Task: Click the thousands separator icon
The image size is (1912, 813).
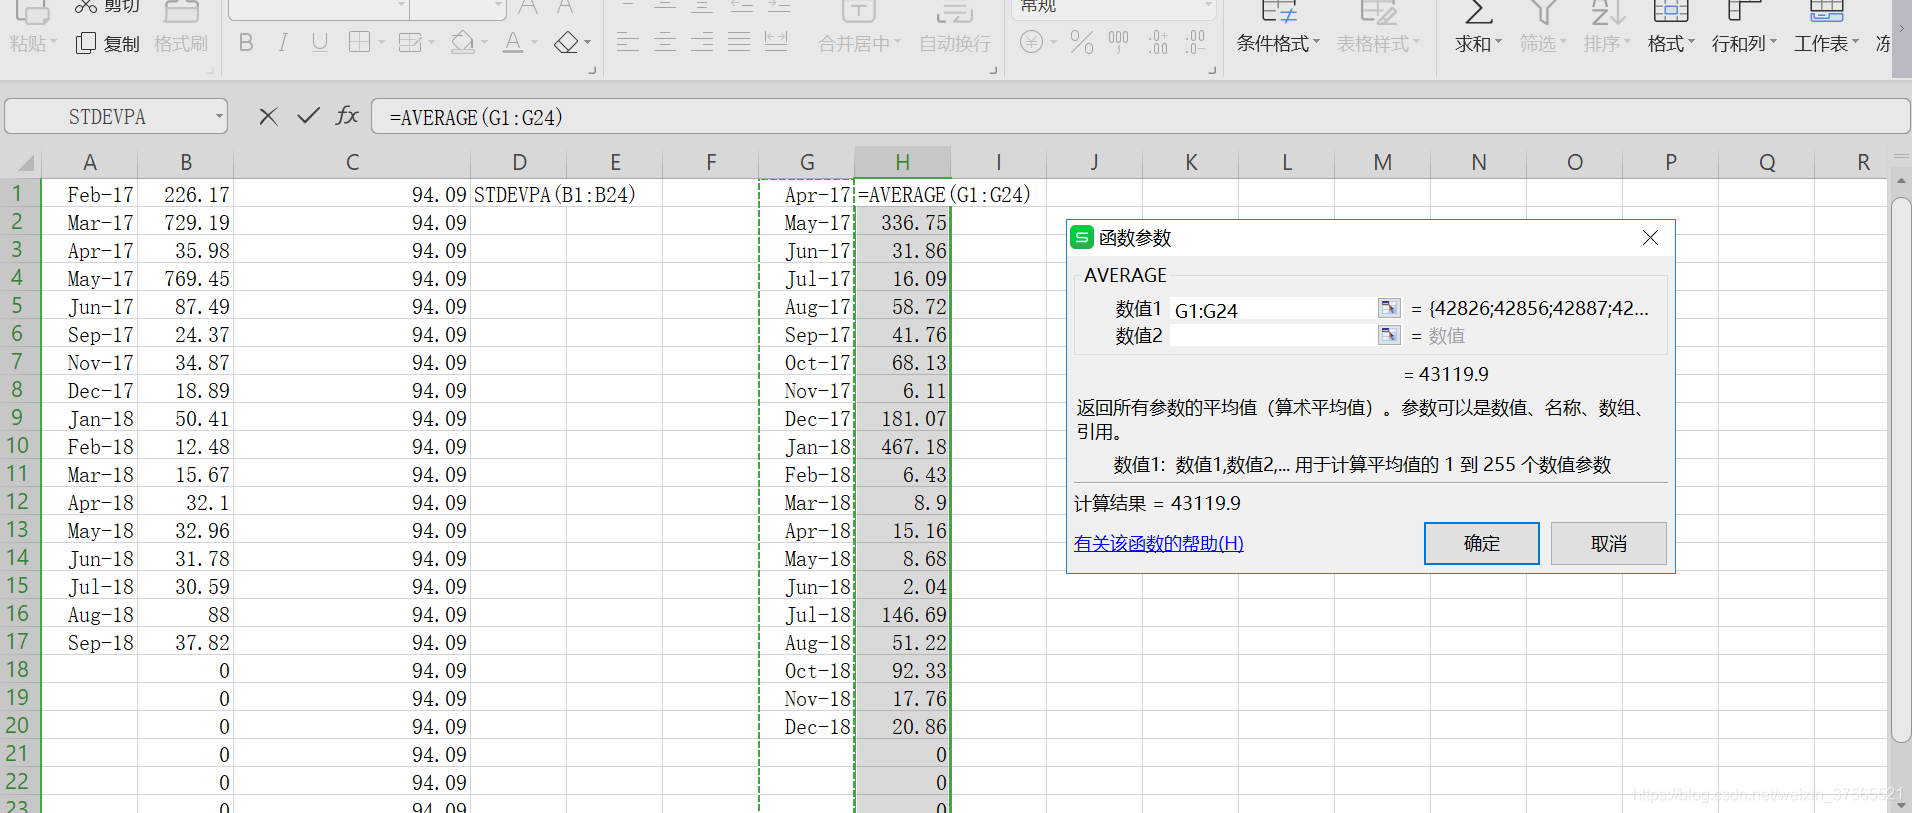Action: (1118, 42)
